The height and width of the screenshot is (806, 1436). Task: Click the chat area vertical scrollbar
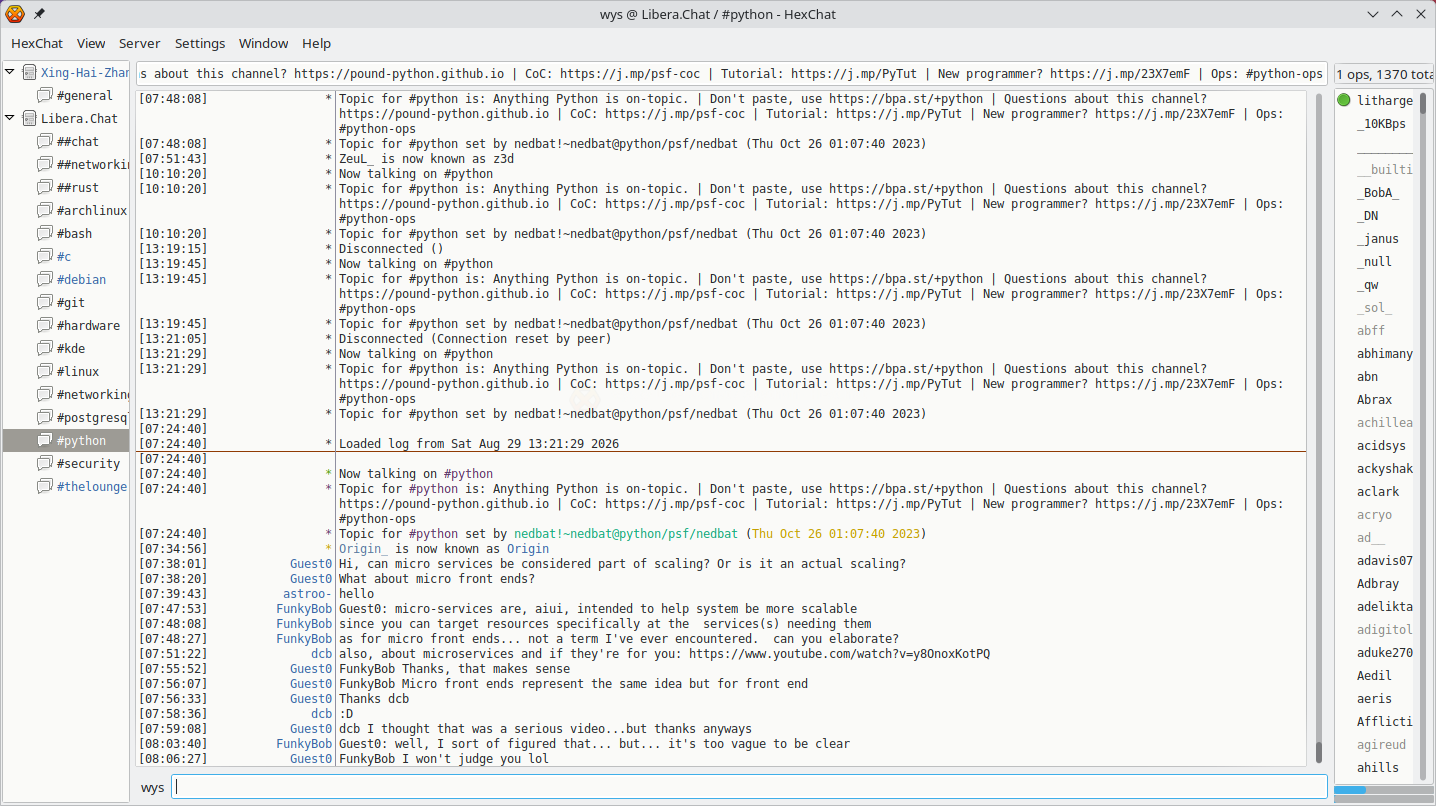coord(1318,428)
